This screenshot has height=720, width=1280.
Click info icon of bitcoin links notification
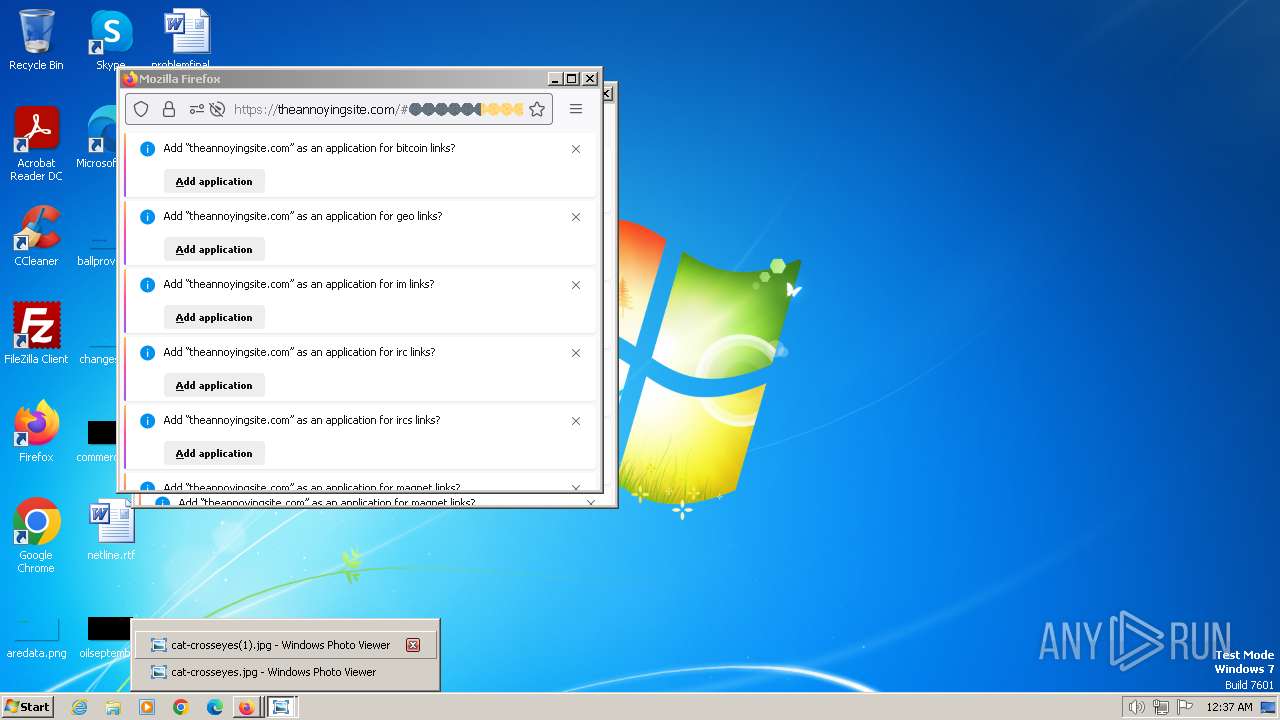(147, 149)
